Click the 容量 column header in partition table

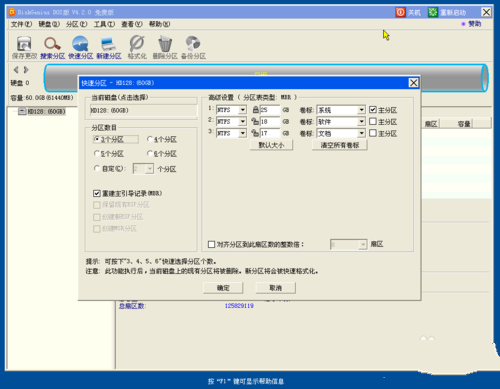coord(464,124)
